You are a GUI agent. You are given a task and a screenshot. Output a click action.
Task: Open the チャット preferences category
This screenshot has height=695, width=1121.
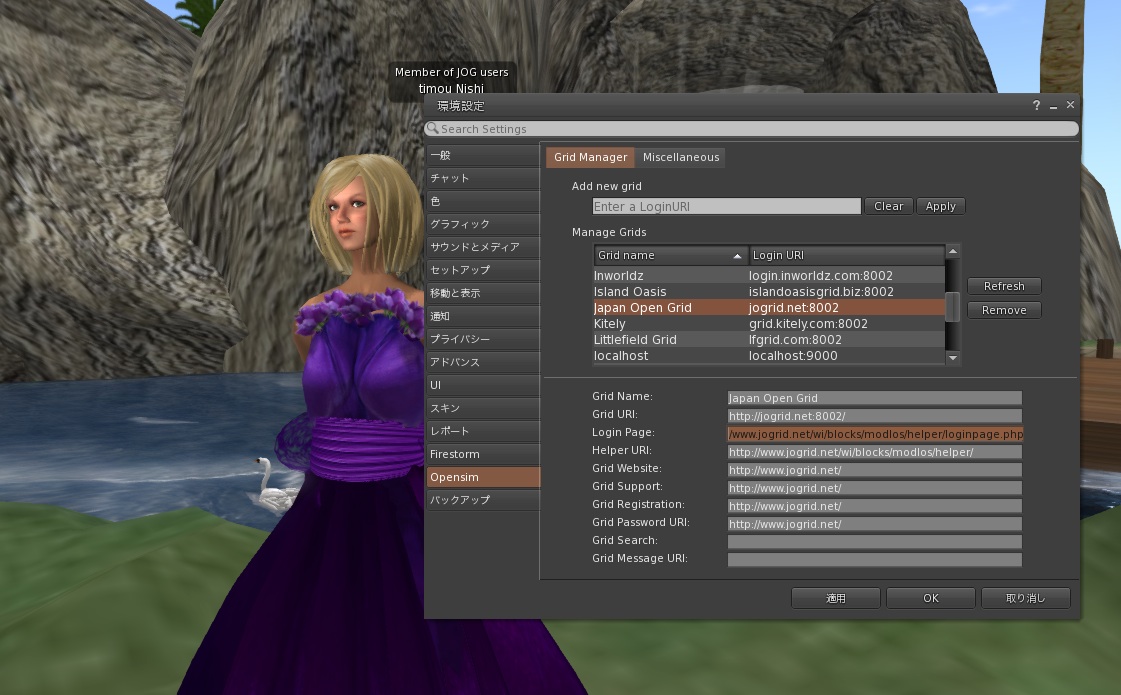tap(483, 178)
